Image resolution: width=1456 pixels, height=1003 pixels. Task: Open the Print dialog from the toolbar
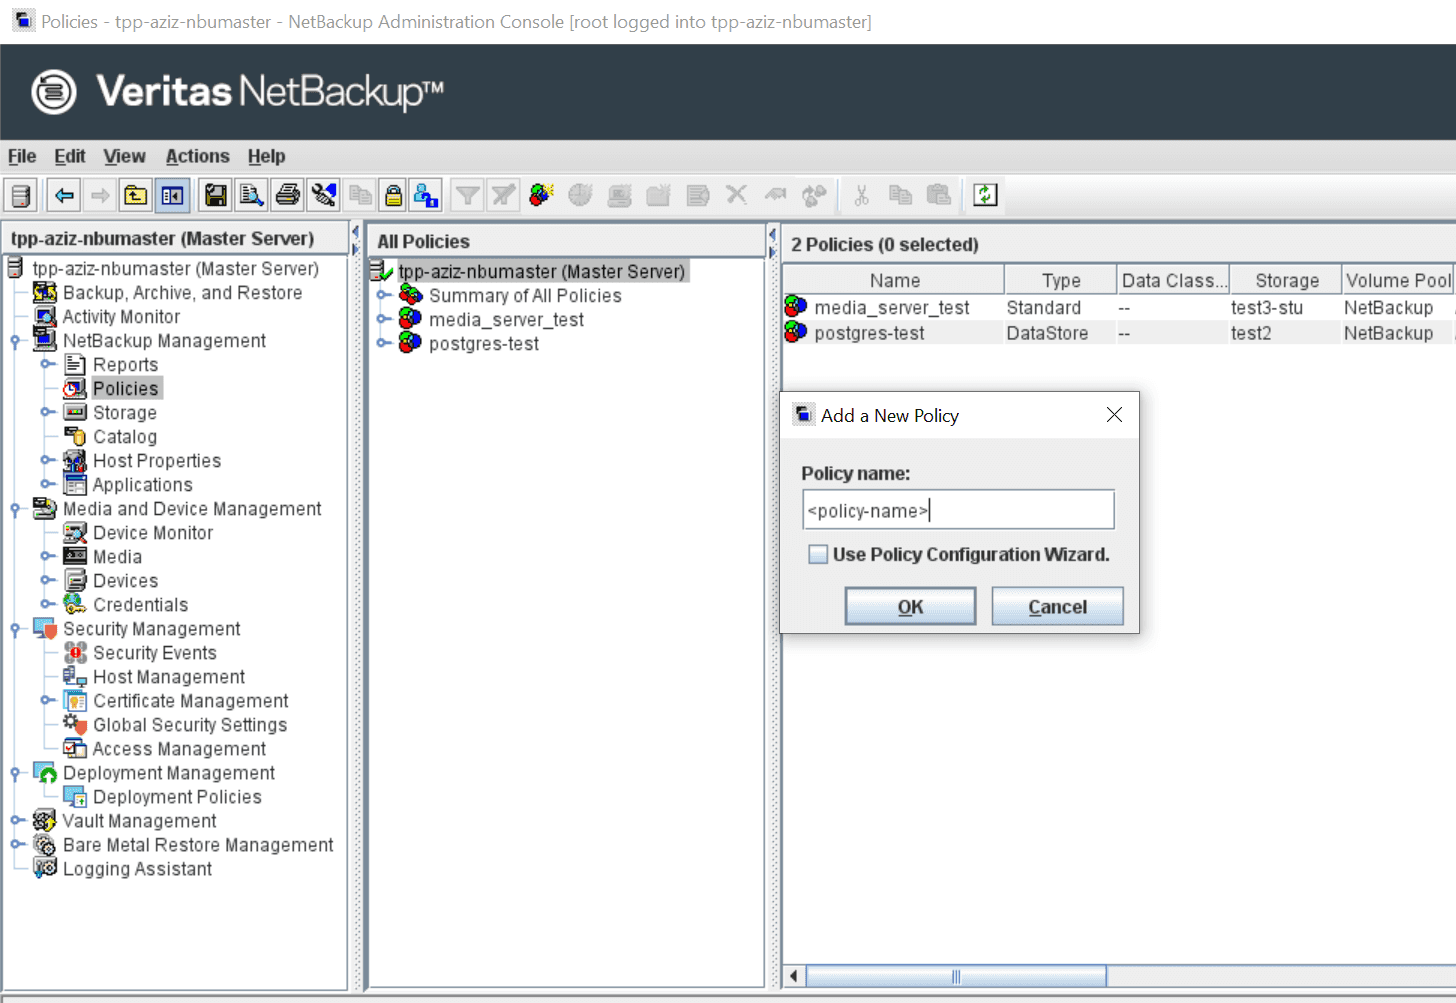tap(287, 194)
